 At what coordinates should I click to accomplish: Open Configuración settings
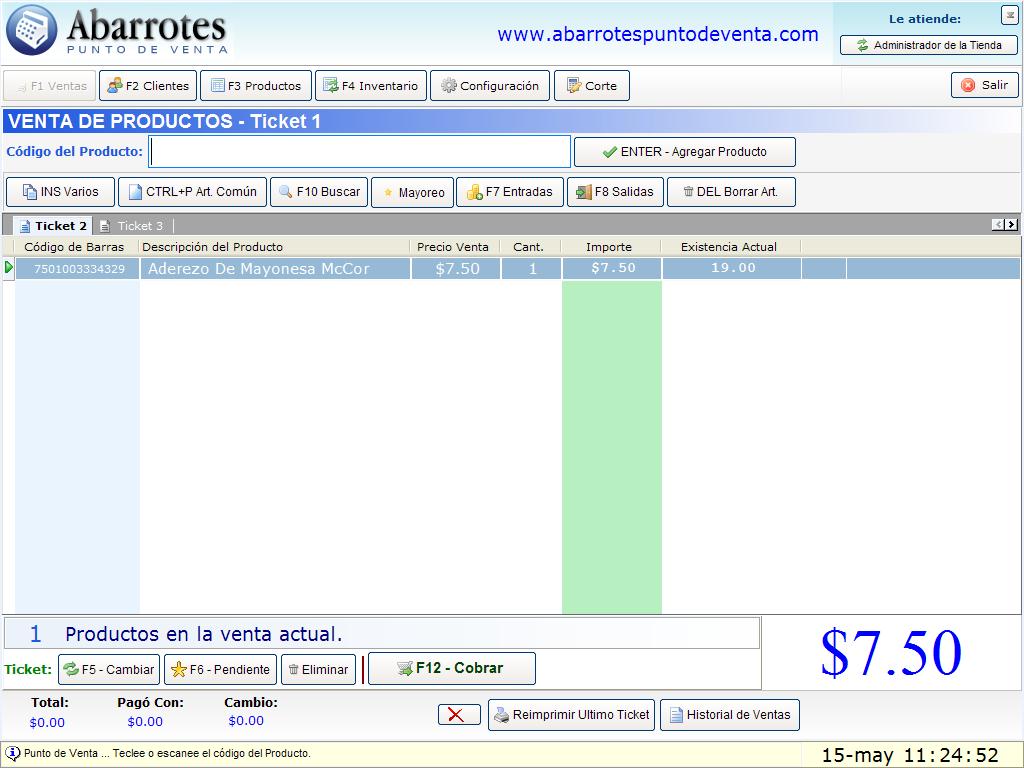point(490,86)
